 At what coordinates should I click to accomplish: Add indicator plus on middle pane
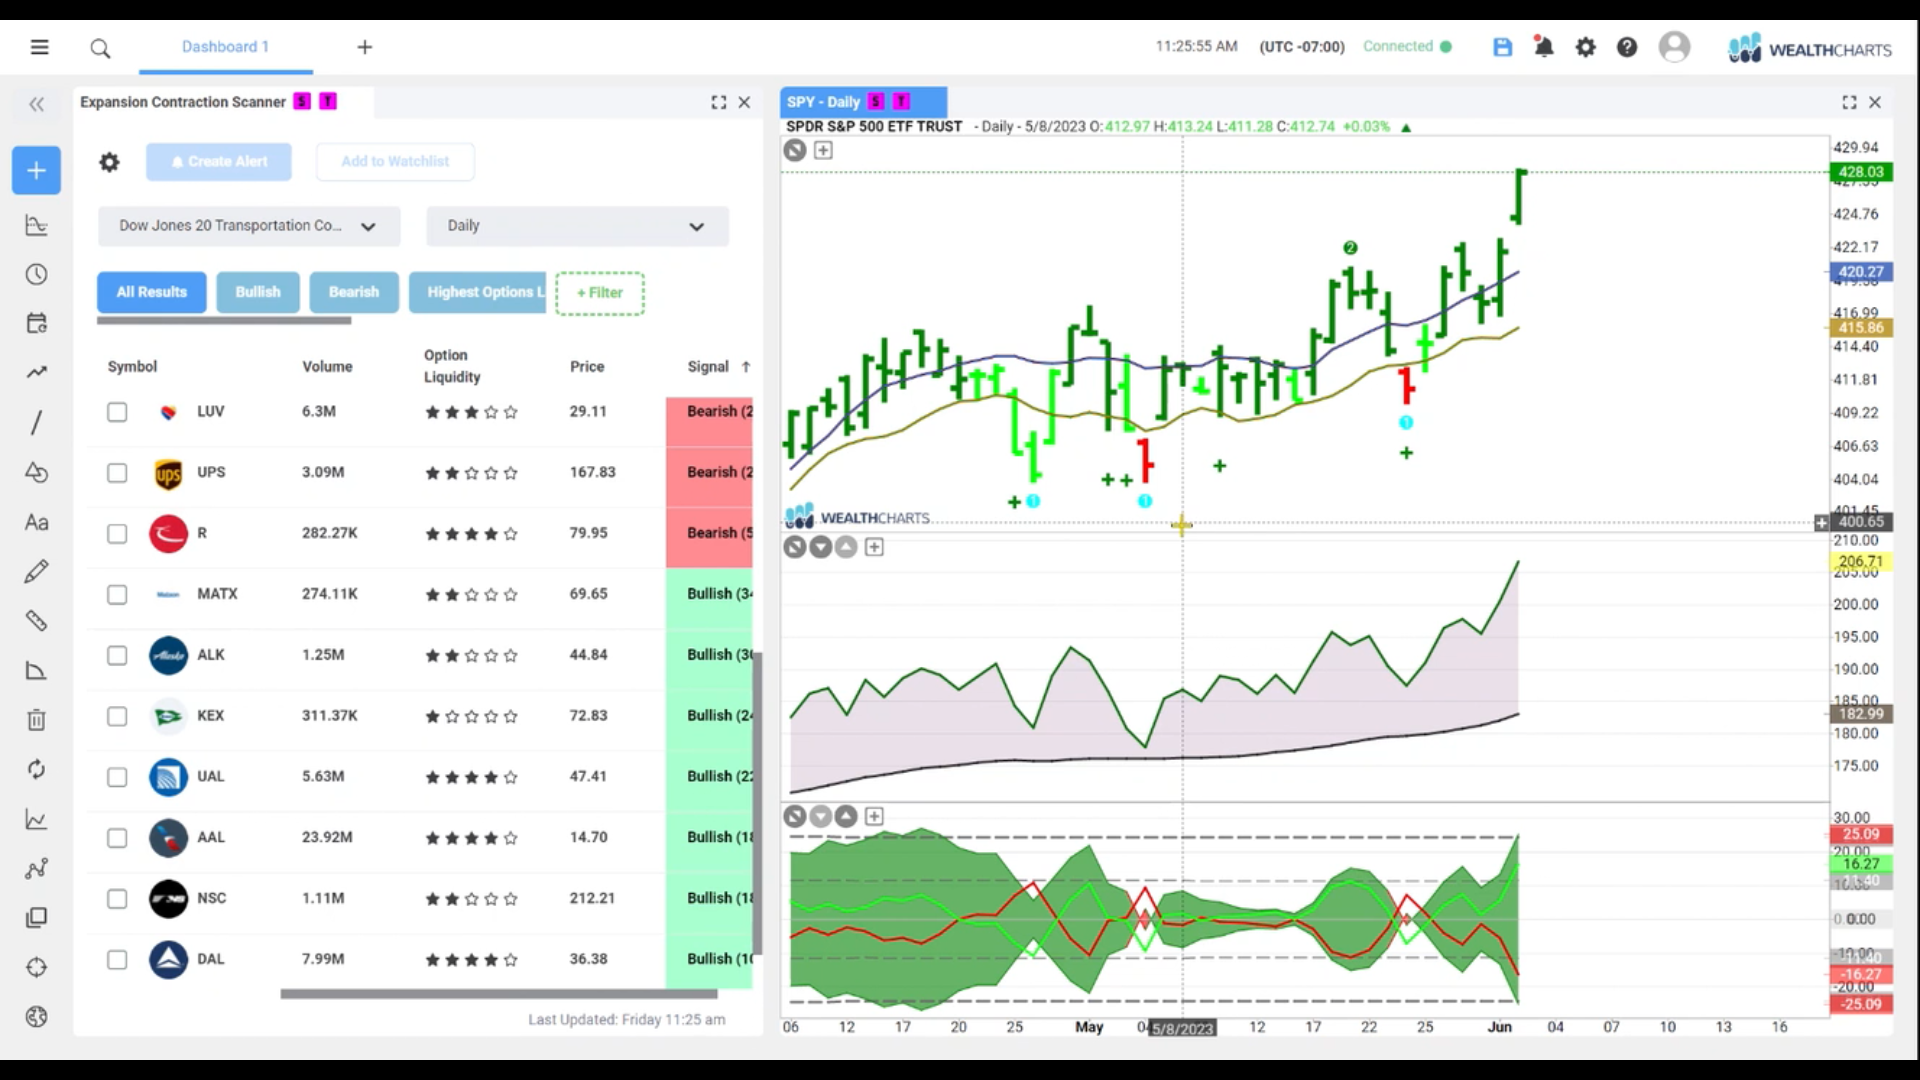point(874,547)
